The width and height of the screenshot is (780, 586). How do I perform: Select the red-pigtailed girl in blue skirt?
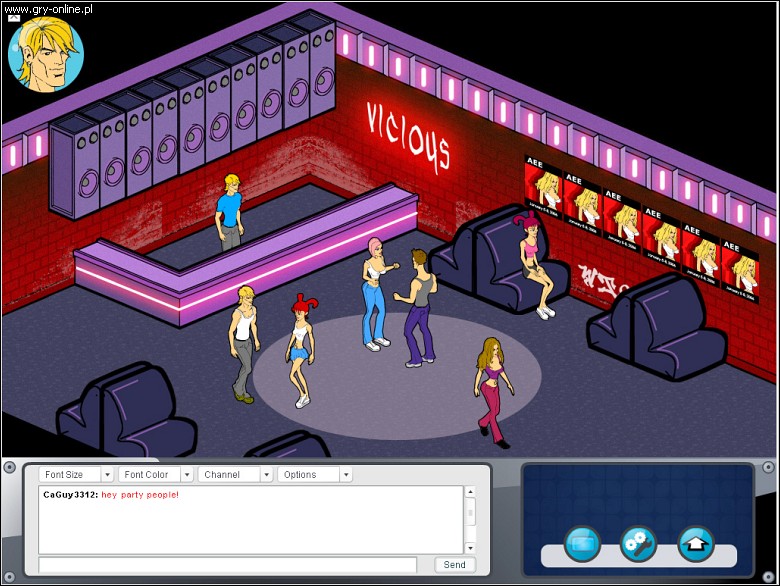[x=301, y=351]
